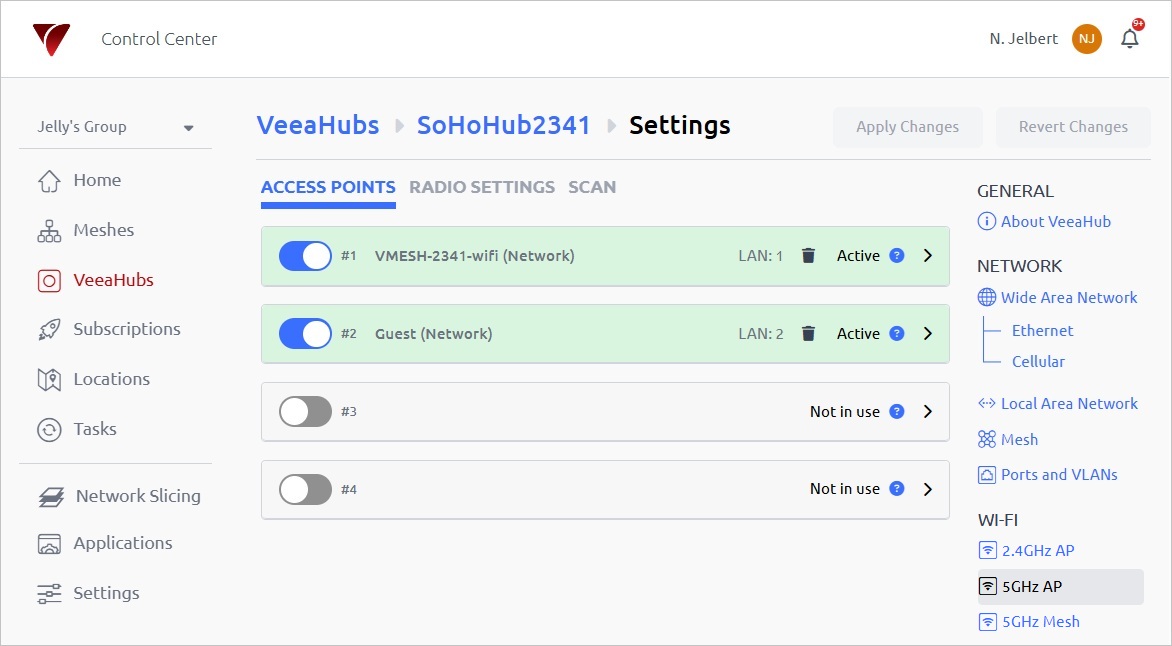Click the VeeaHubs square icon in sidebar
The height and width of the screenshot is (646, 1172).
[49, 280]
